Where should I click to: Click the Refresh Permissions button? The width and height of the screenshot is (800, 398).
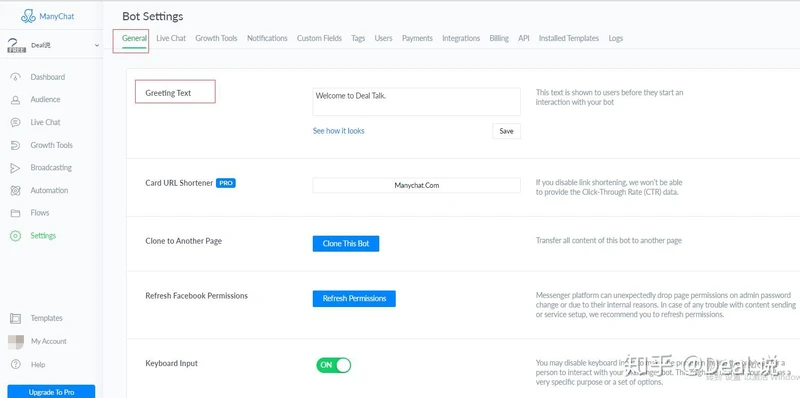pos(354,298)
